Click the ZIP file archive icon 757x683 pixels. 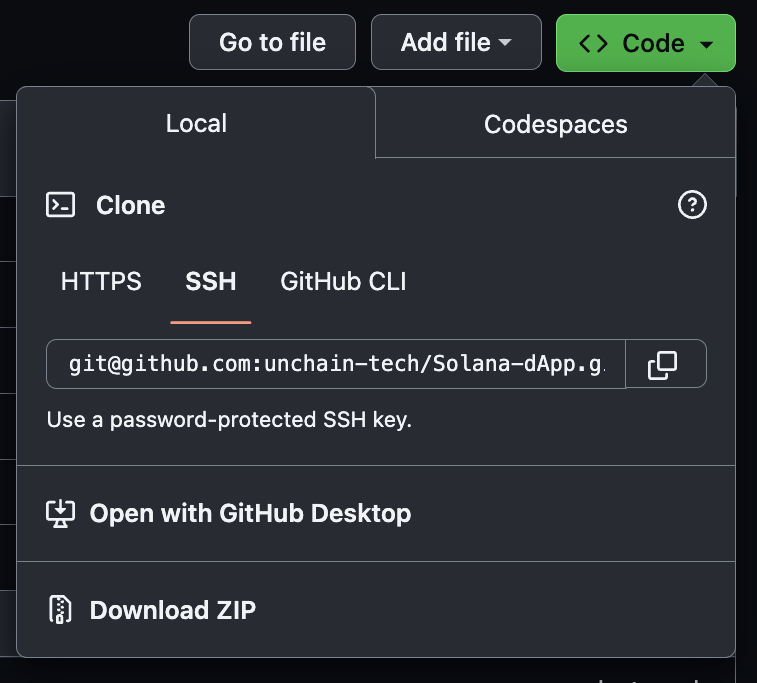tap(60, 610)
